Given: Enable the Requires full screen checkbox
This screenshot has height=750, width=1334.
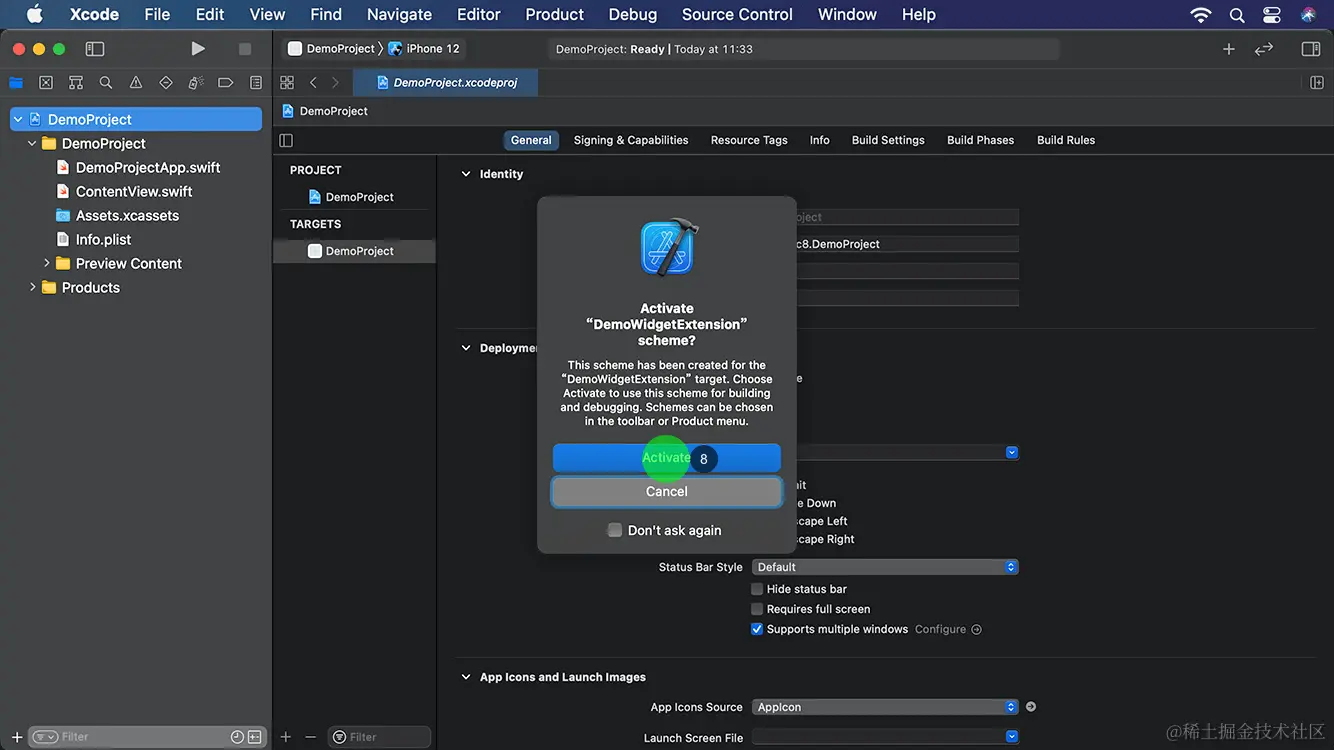Looking at the screenshot, I should tap(757, 609).
